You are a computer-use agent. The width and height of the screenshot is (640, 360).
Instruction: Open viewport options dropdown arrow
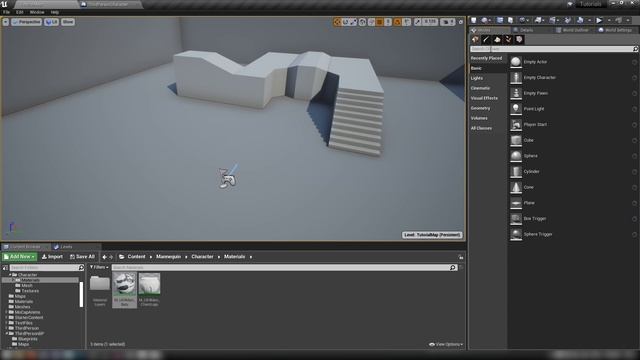[6, 22]
